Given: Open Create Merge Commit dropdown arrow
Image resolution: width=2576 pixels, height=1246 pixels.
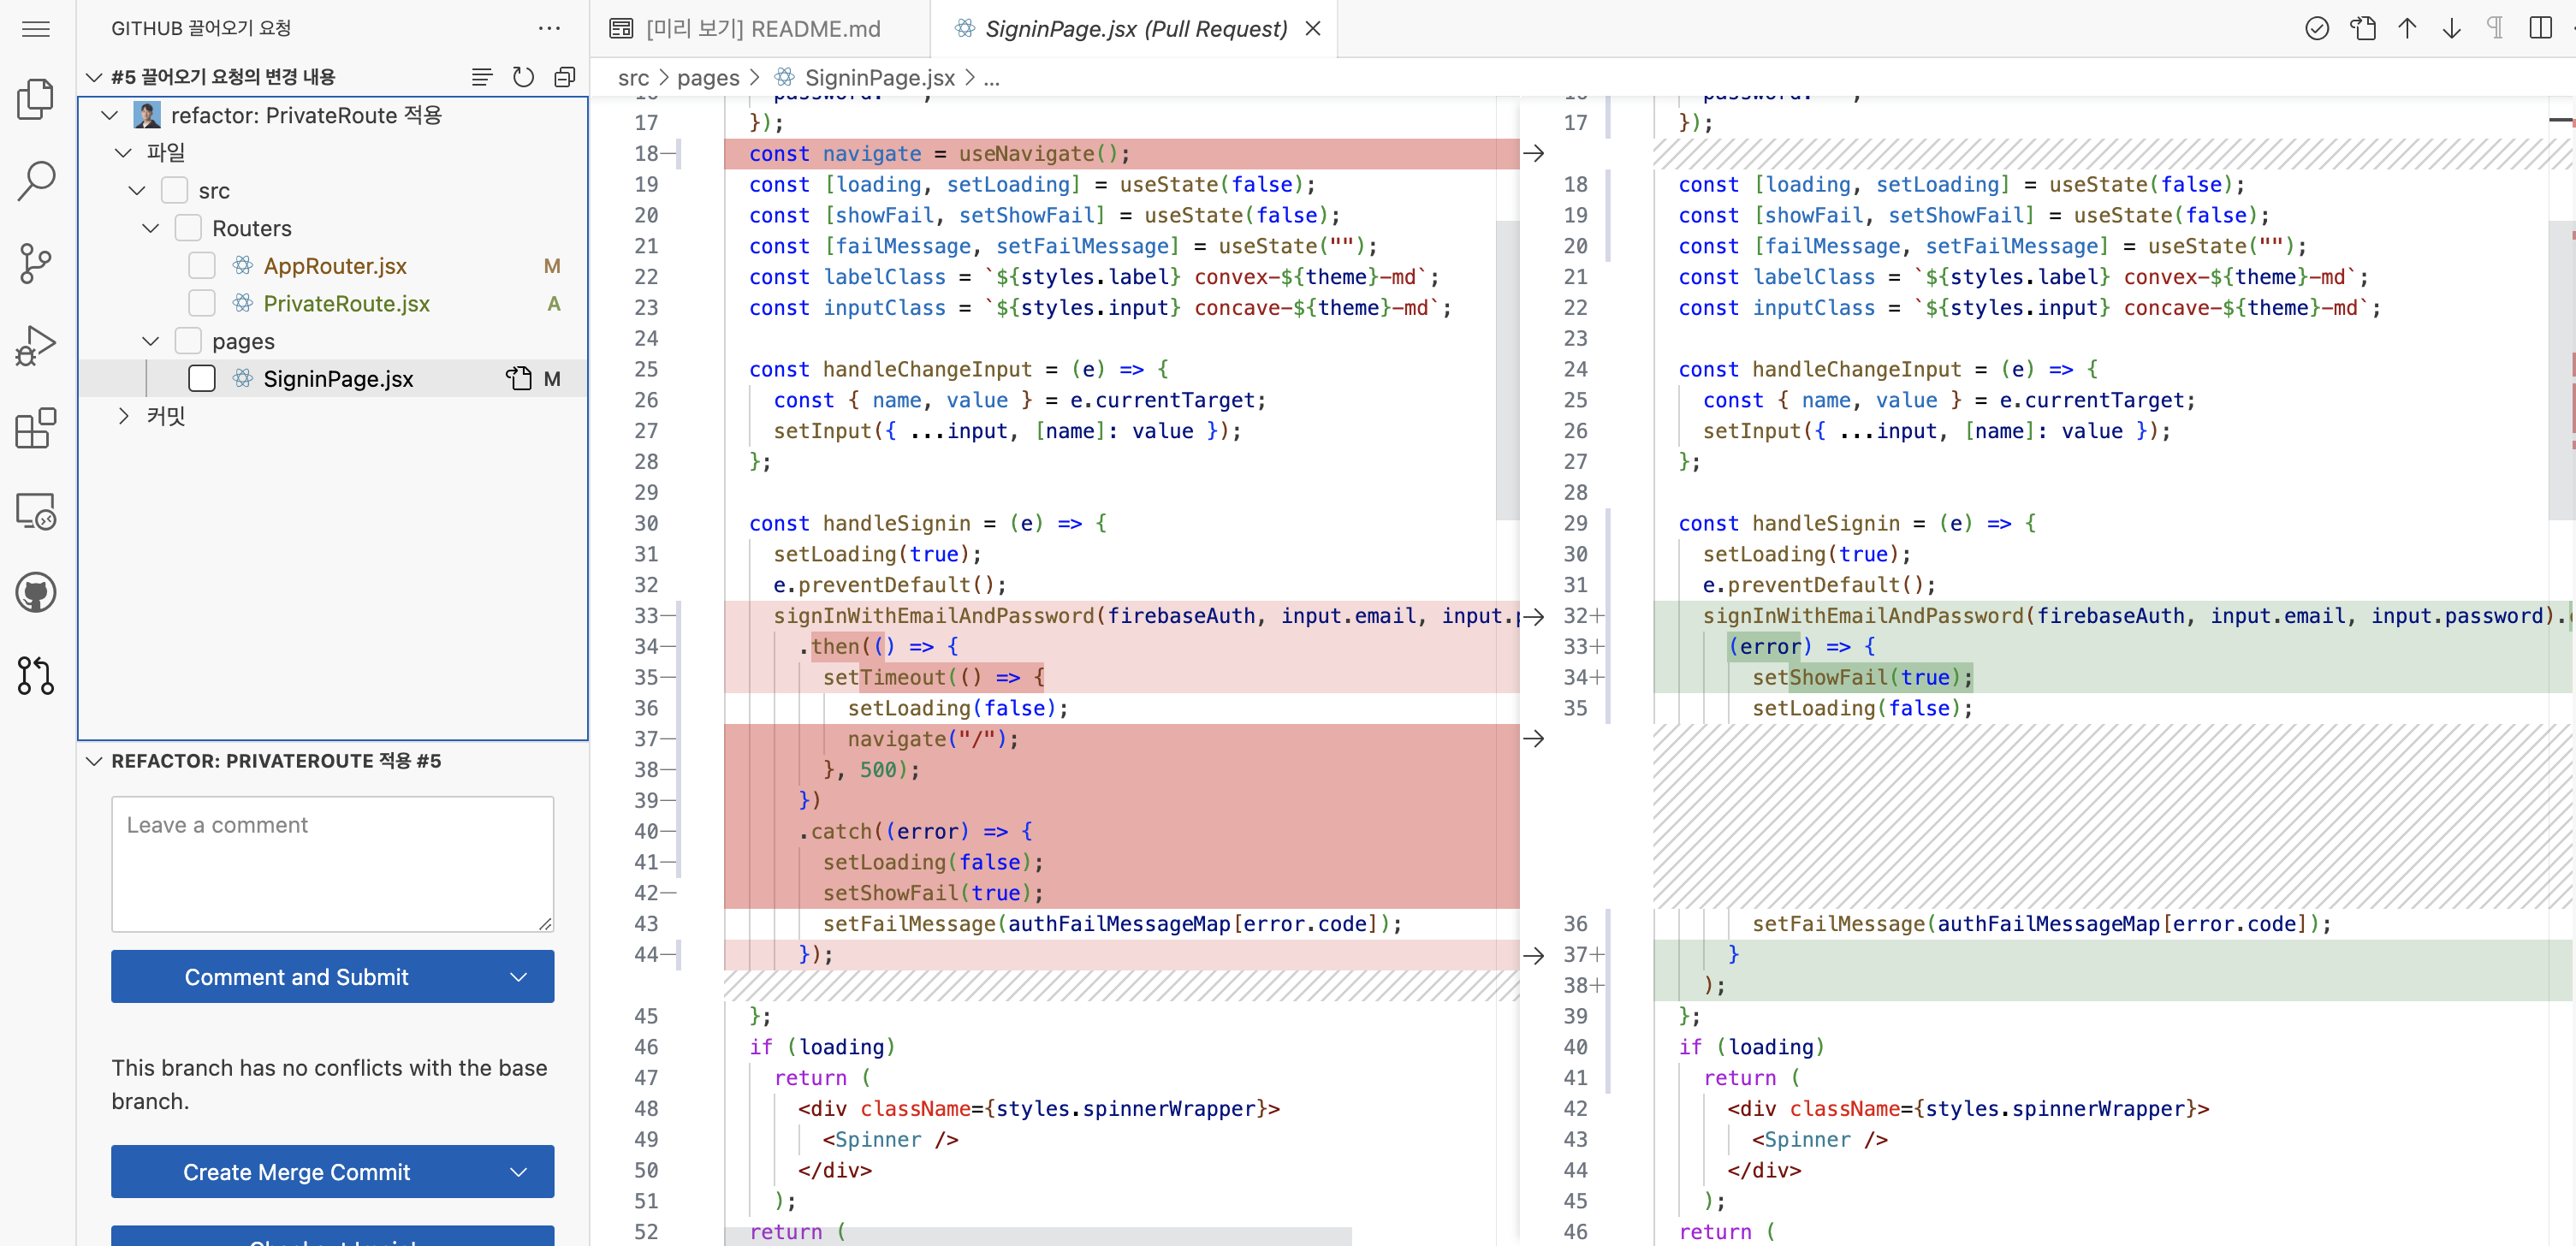Looking at the screenshot, I should [518, 1172].
